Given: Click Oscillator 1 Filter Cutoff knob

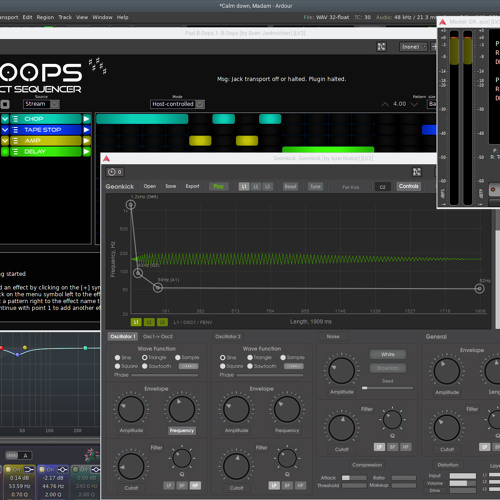Looking at the screenshot, I should 131,466.
